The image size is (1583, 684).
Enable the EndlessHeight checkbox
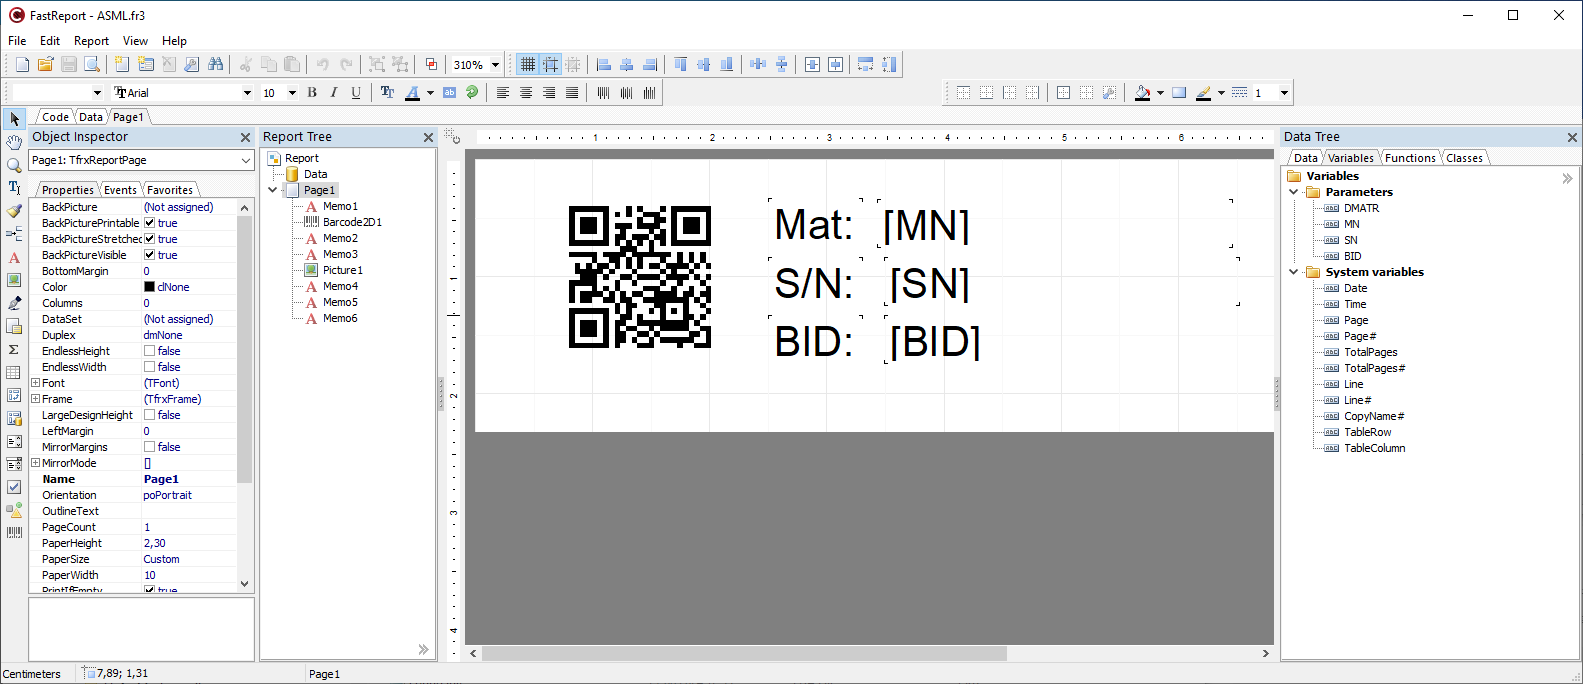[x=149, y=351]
